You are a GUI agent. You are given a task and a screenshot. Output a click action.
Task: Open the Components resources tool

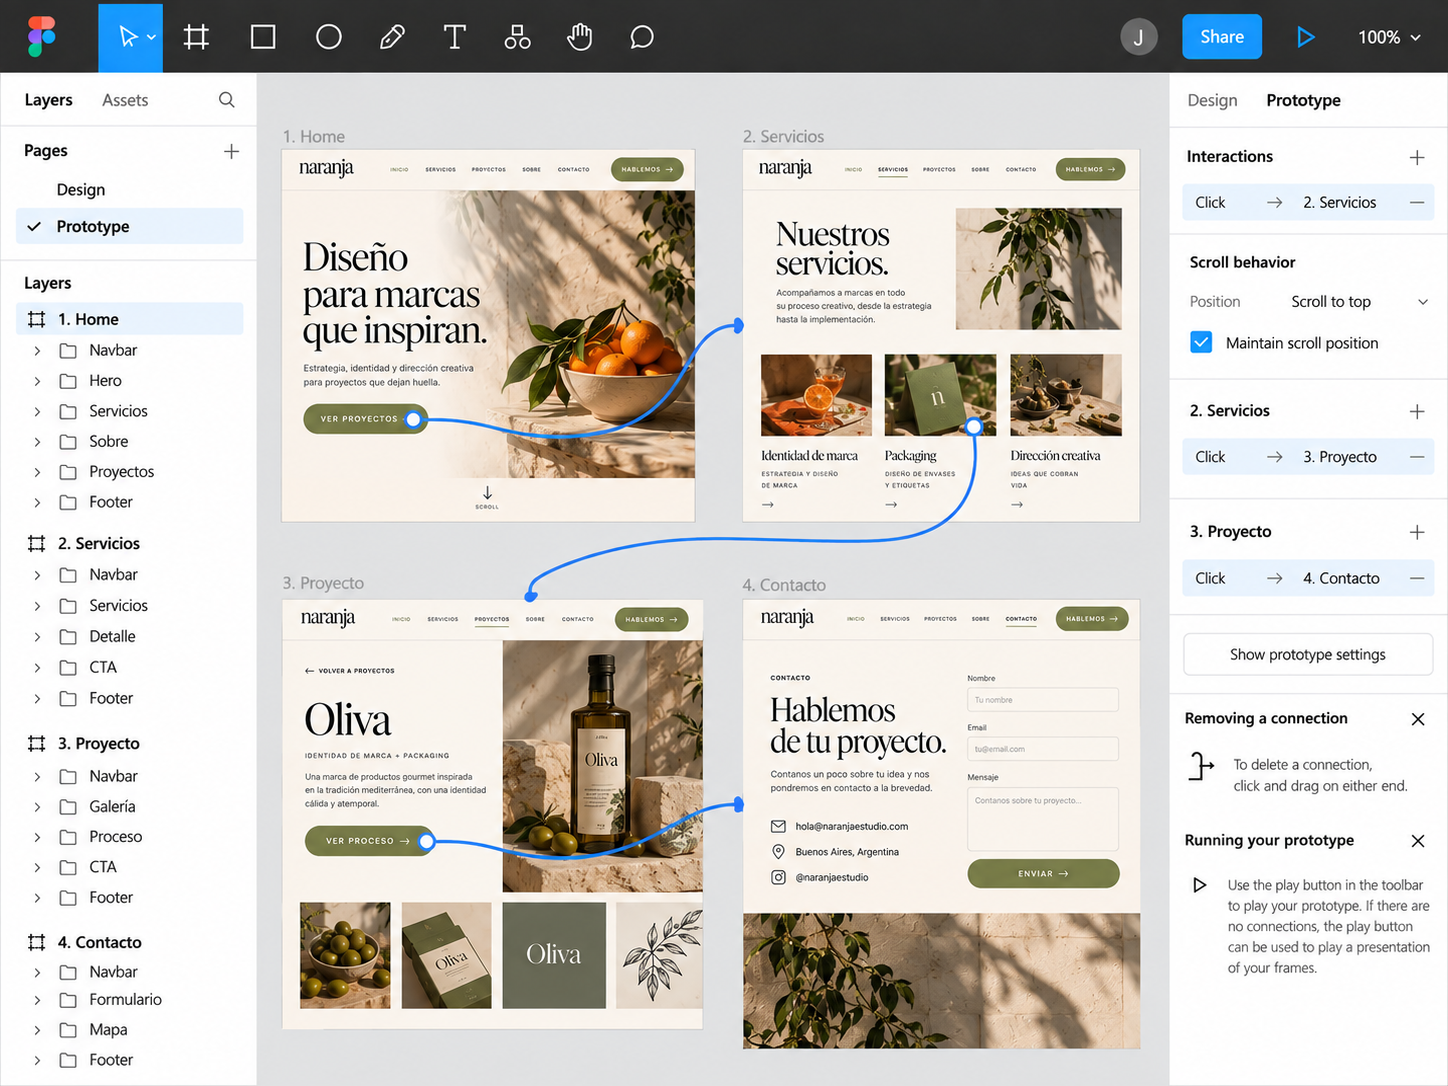517,37
